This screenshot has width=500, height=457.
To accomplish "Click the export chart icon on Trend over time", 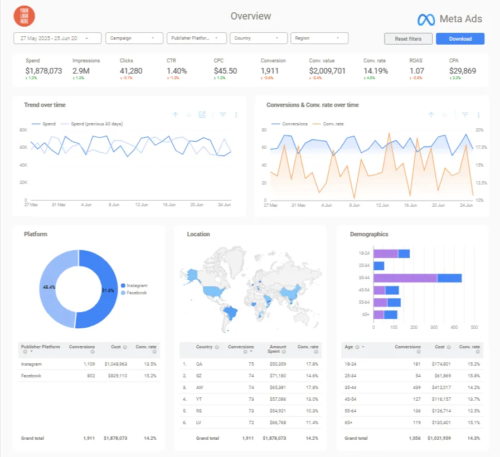I will tap(202, 115).
